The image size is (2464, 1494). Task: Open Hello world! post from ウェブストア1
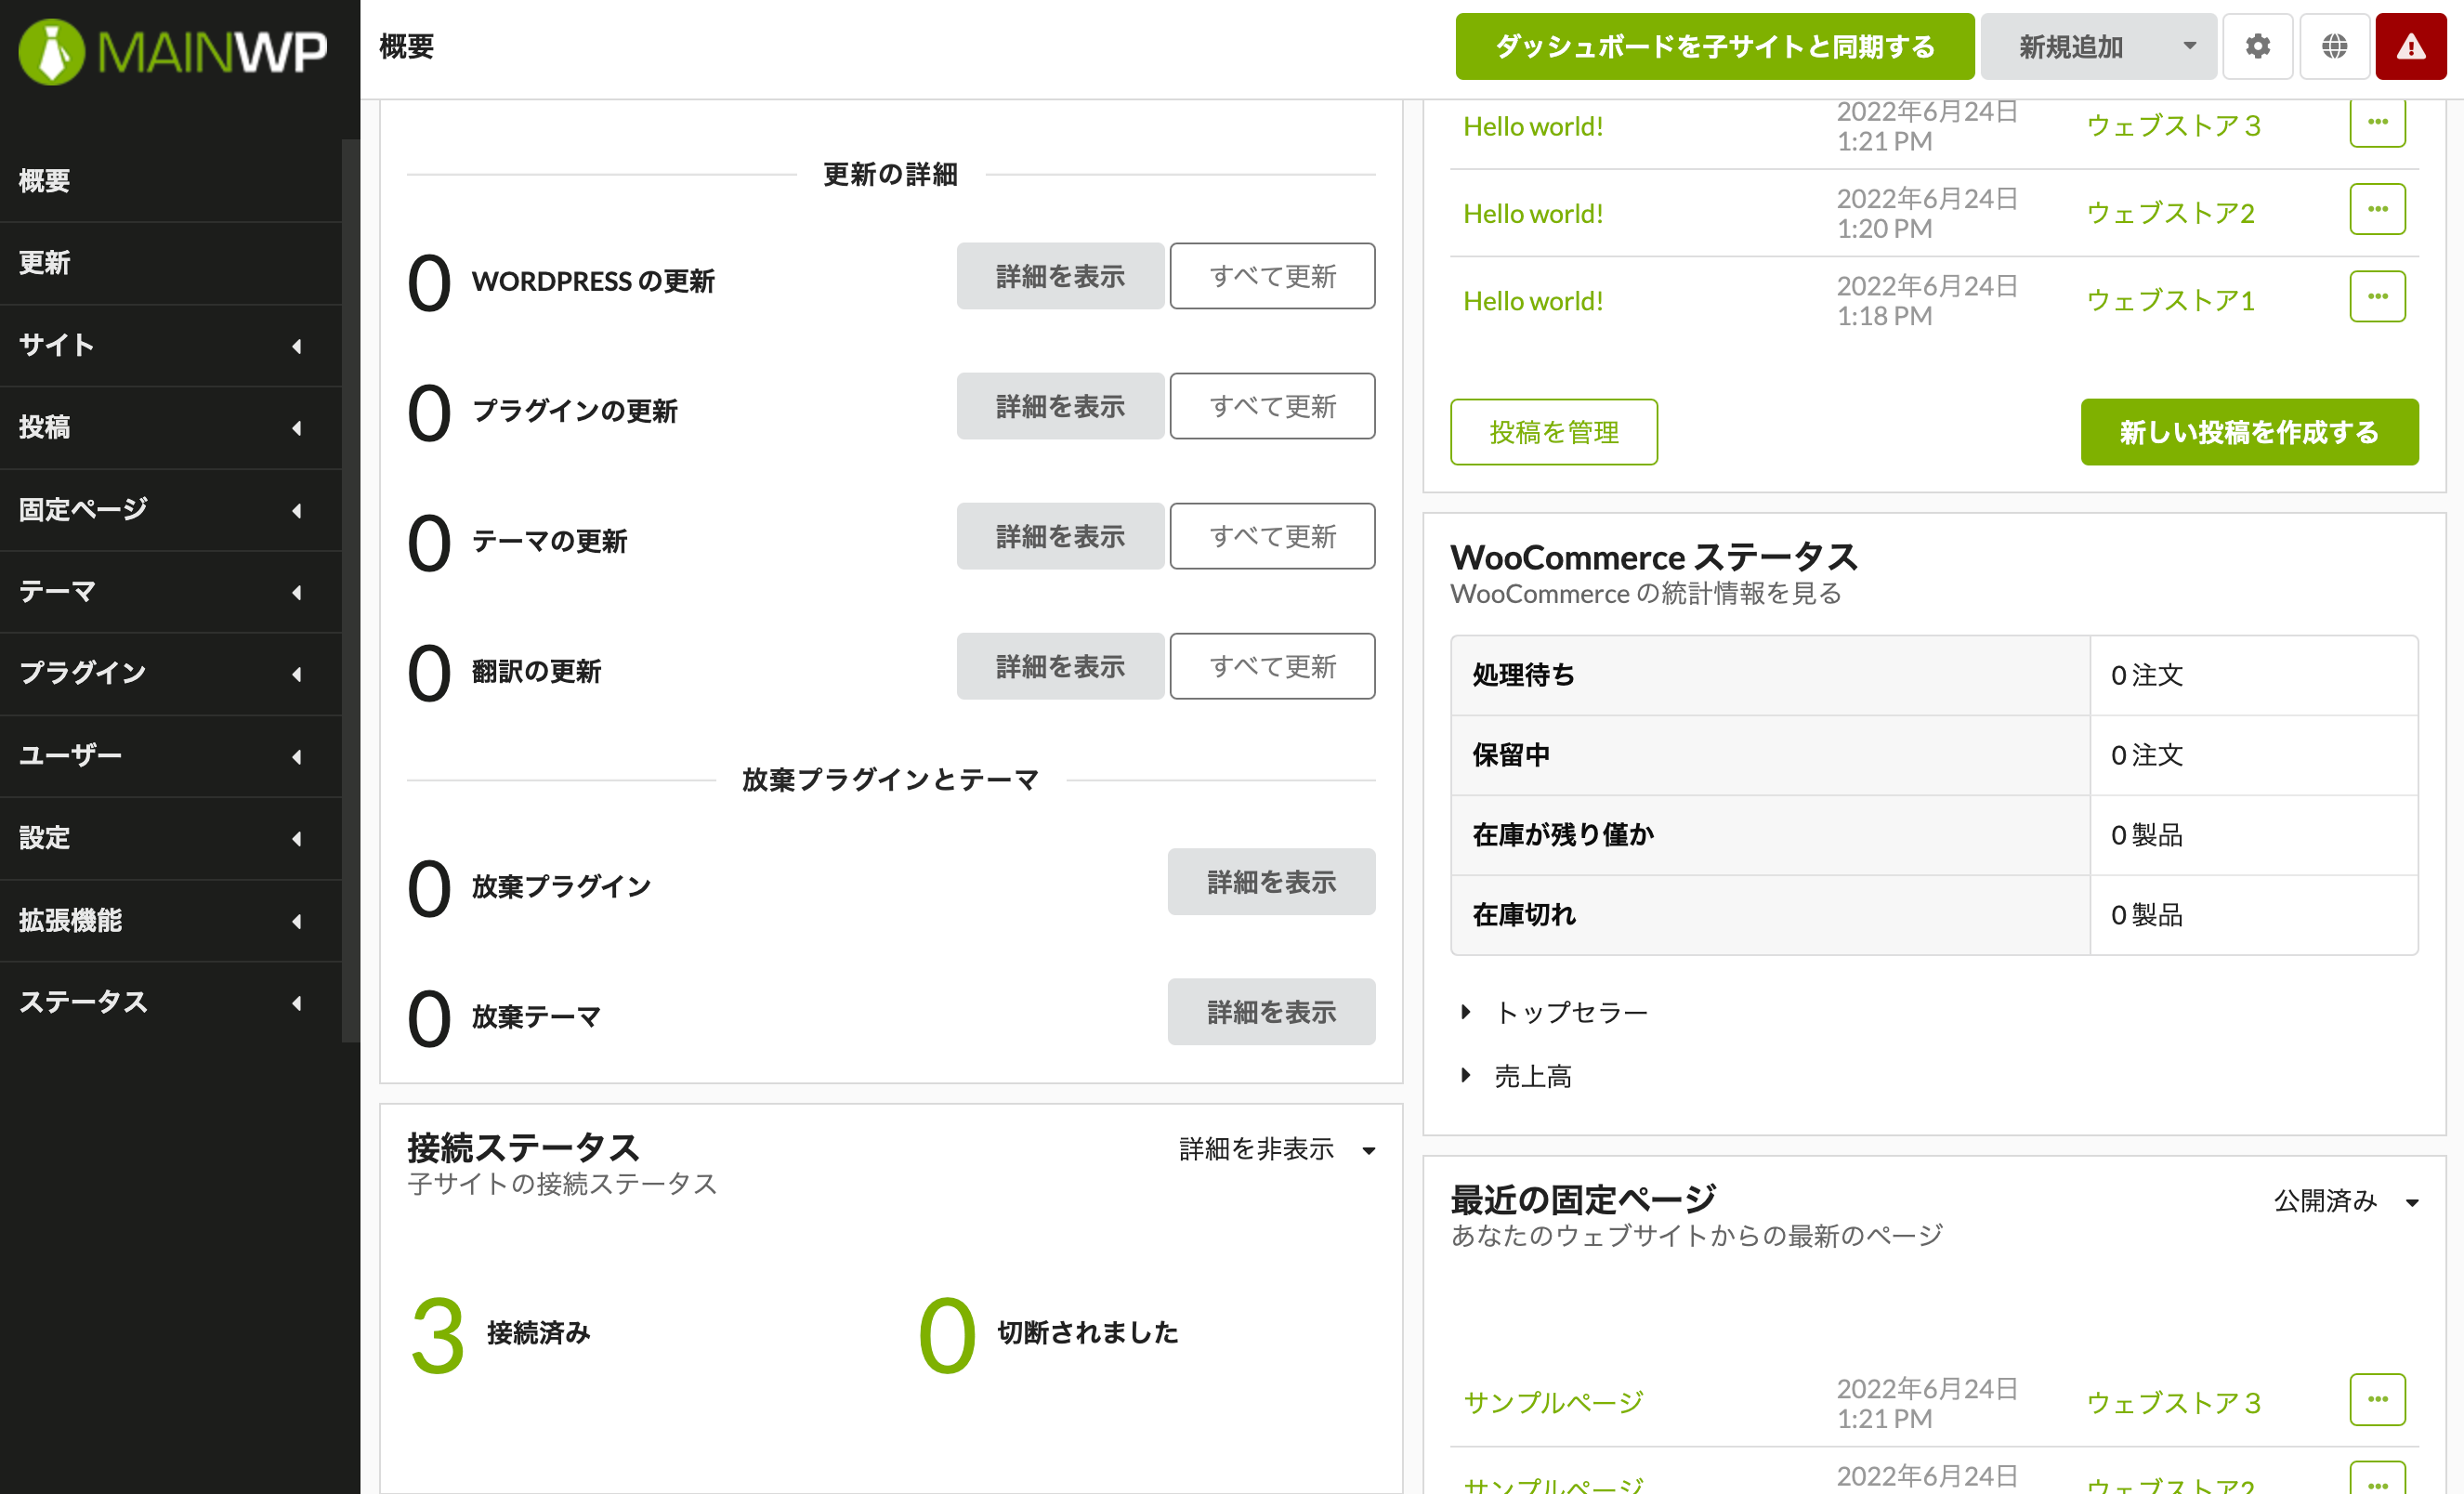(1532, 300)
